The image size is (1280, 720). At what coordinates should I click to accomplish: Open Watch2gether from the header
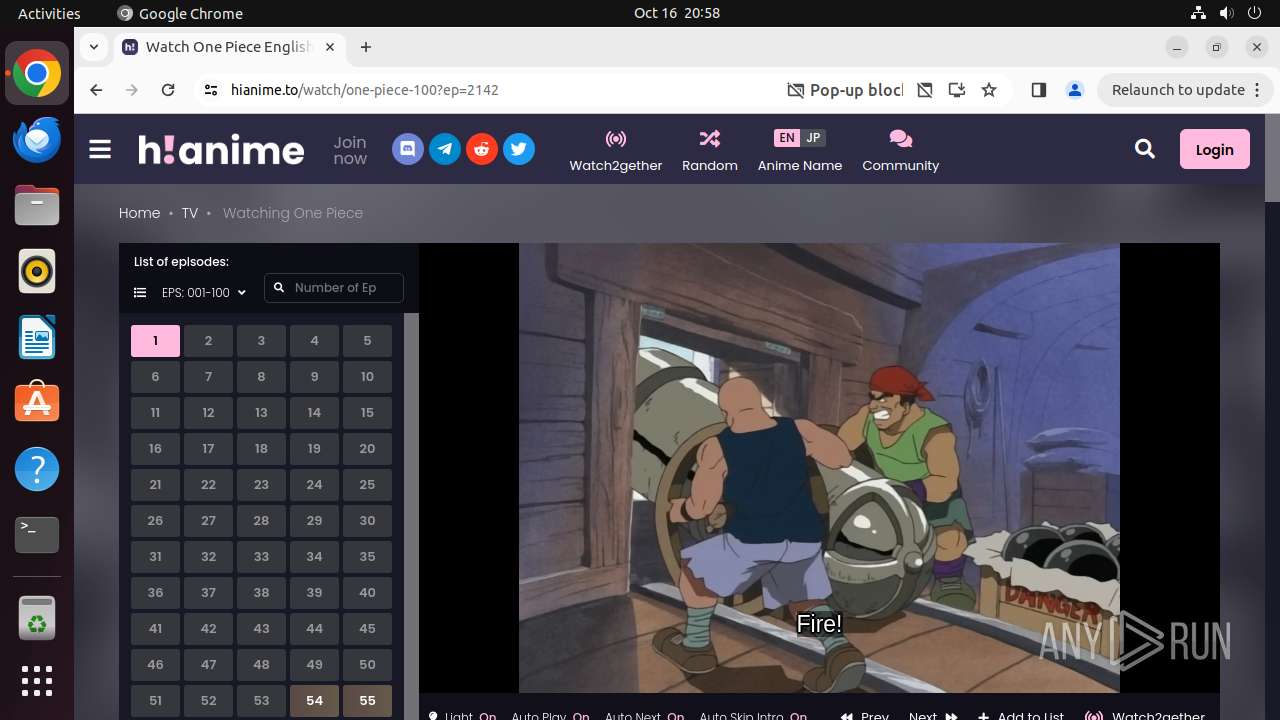(616, 151)
